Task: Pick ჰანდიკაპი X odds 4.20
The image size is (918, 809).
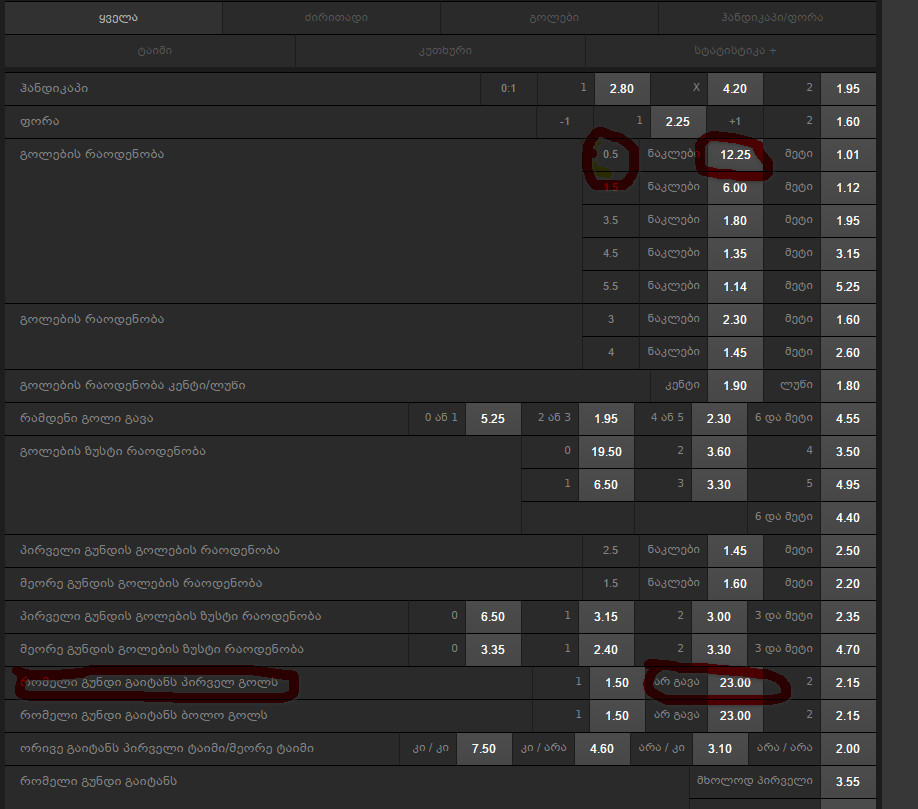Action: pyautogui.click(x=735, y=89)
